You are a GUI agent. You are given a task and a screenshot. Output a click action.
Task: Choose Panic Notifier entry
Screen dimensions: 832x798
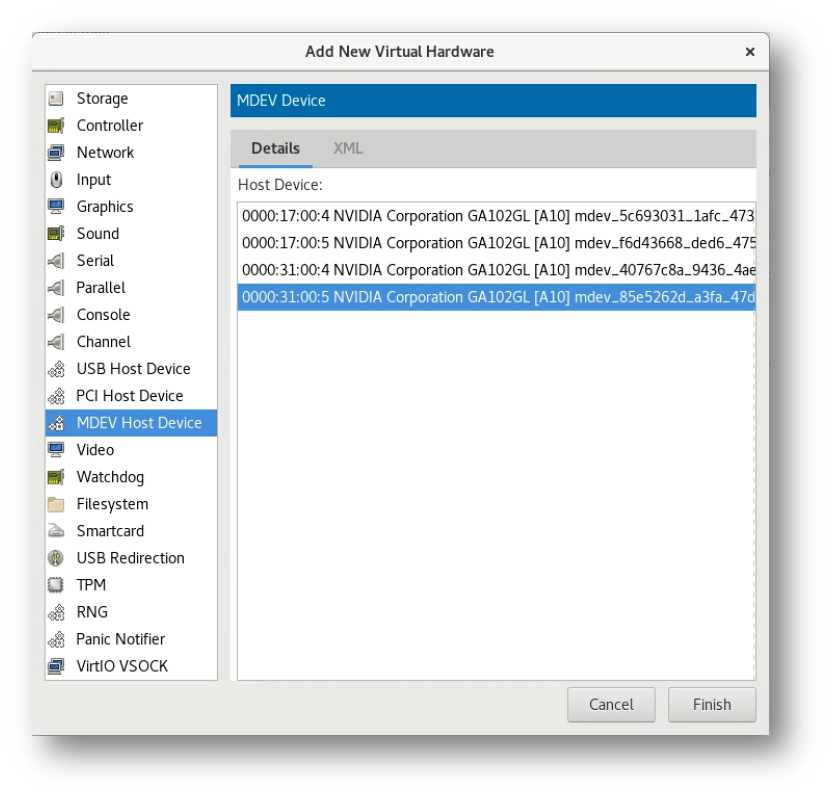coord(131,639)
